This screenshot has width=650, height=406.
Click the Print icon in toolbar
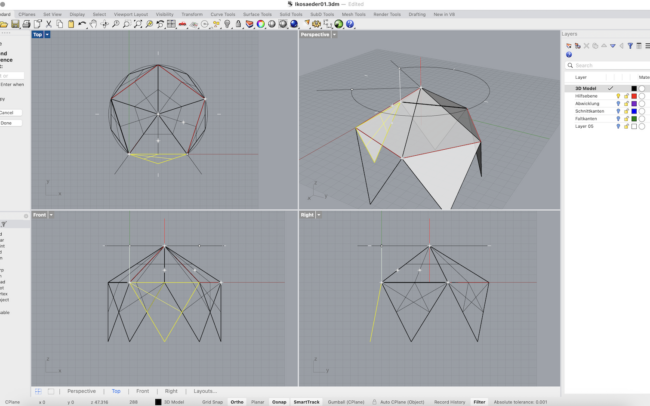tap(27, 24)
